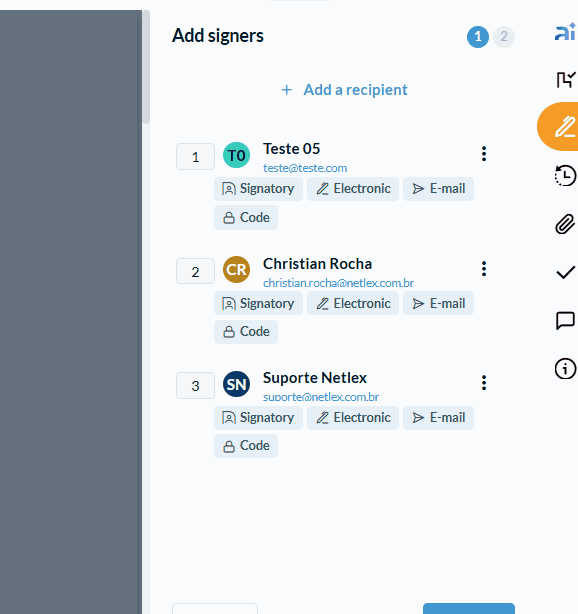Image resolution: width=578 pixels, height=614 pixels.
Task: Open options menu for Teste 05
Action: (x=484, y=154)
